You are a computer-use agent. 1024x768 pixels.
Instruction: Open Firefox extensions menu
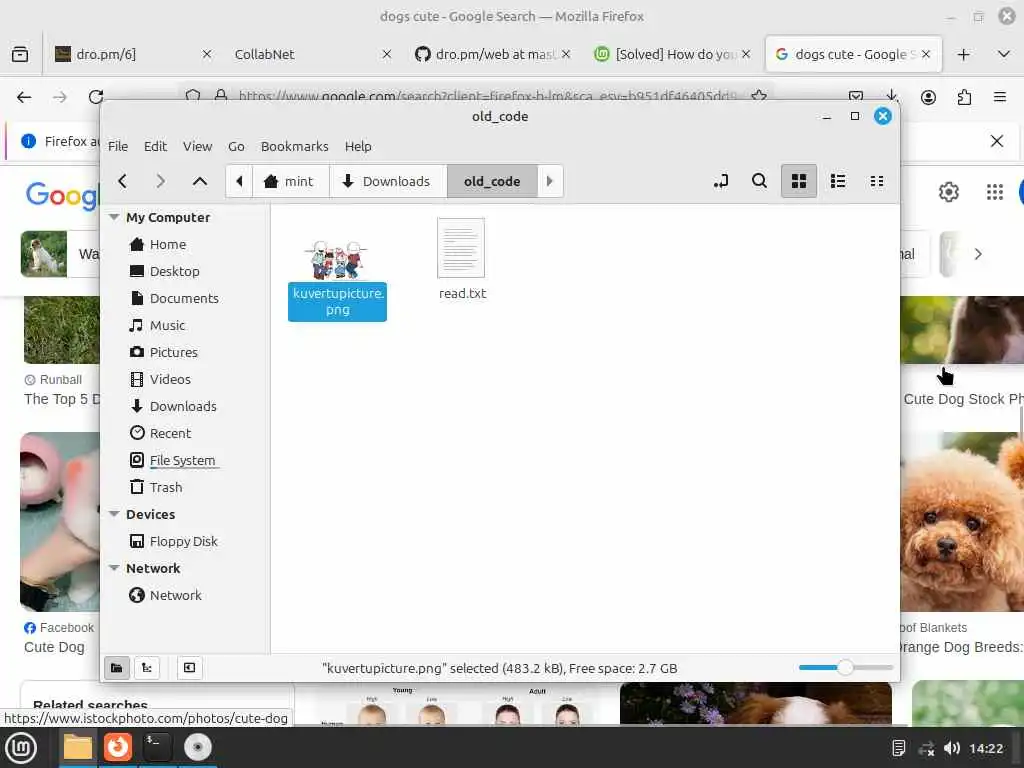(964, 97)
